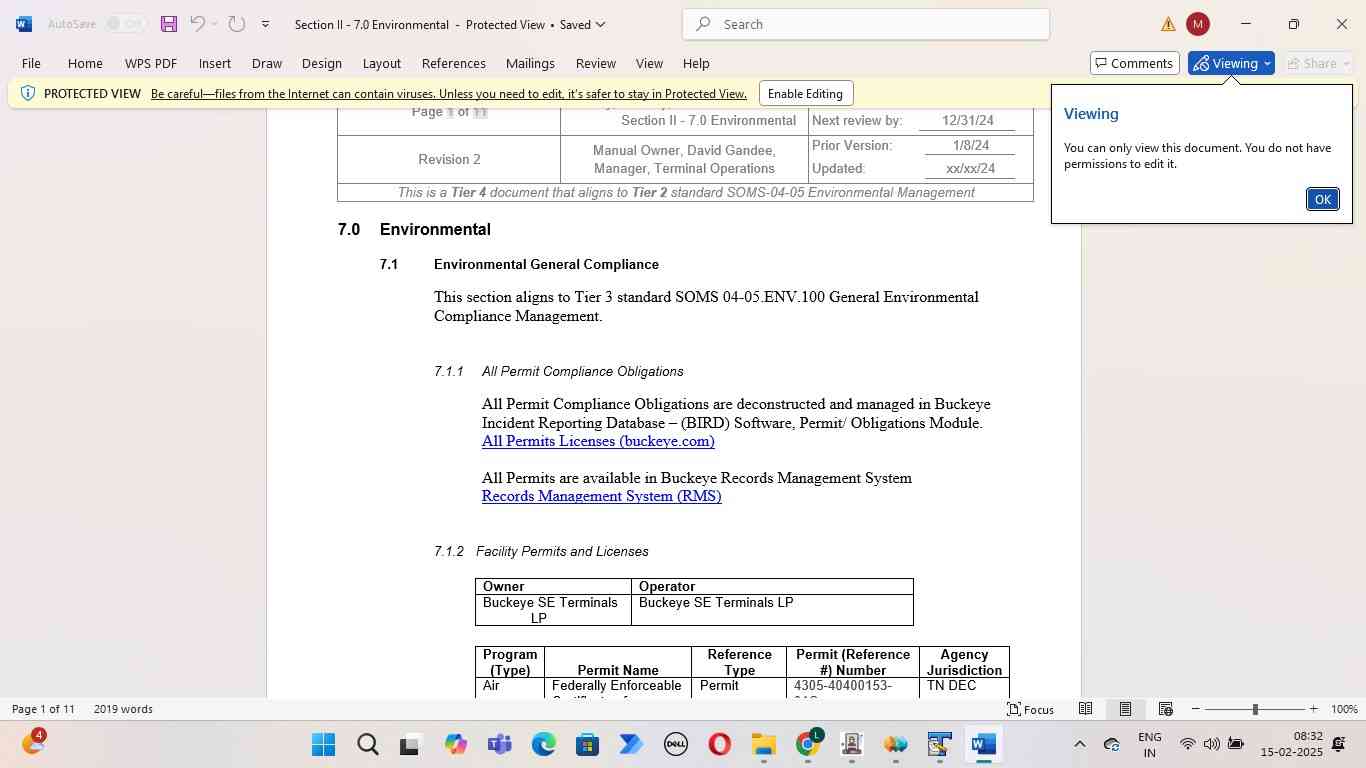
Task: Launch Opera browser from the taskbar
Action: coord(719,745)
